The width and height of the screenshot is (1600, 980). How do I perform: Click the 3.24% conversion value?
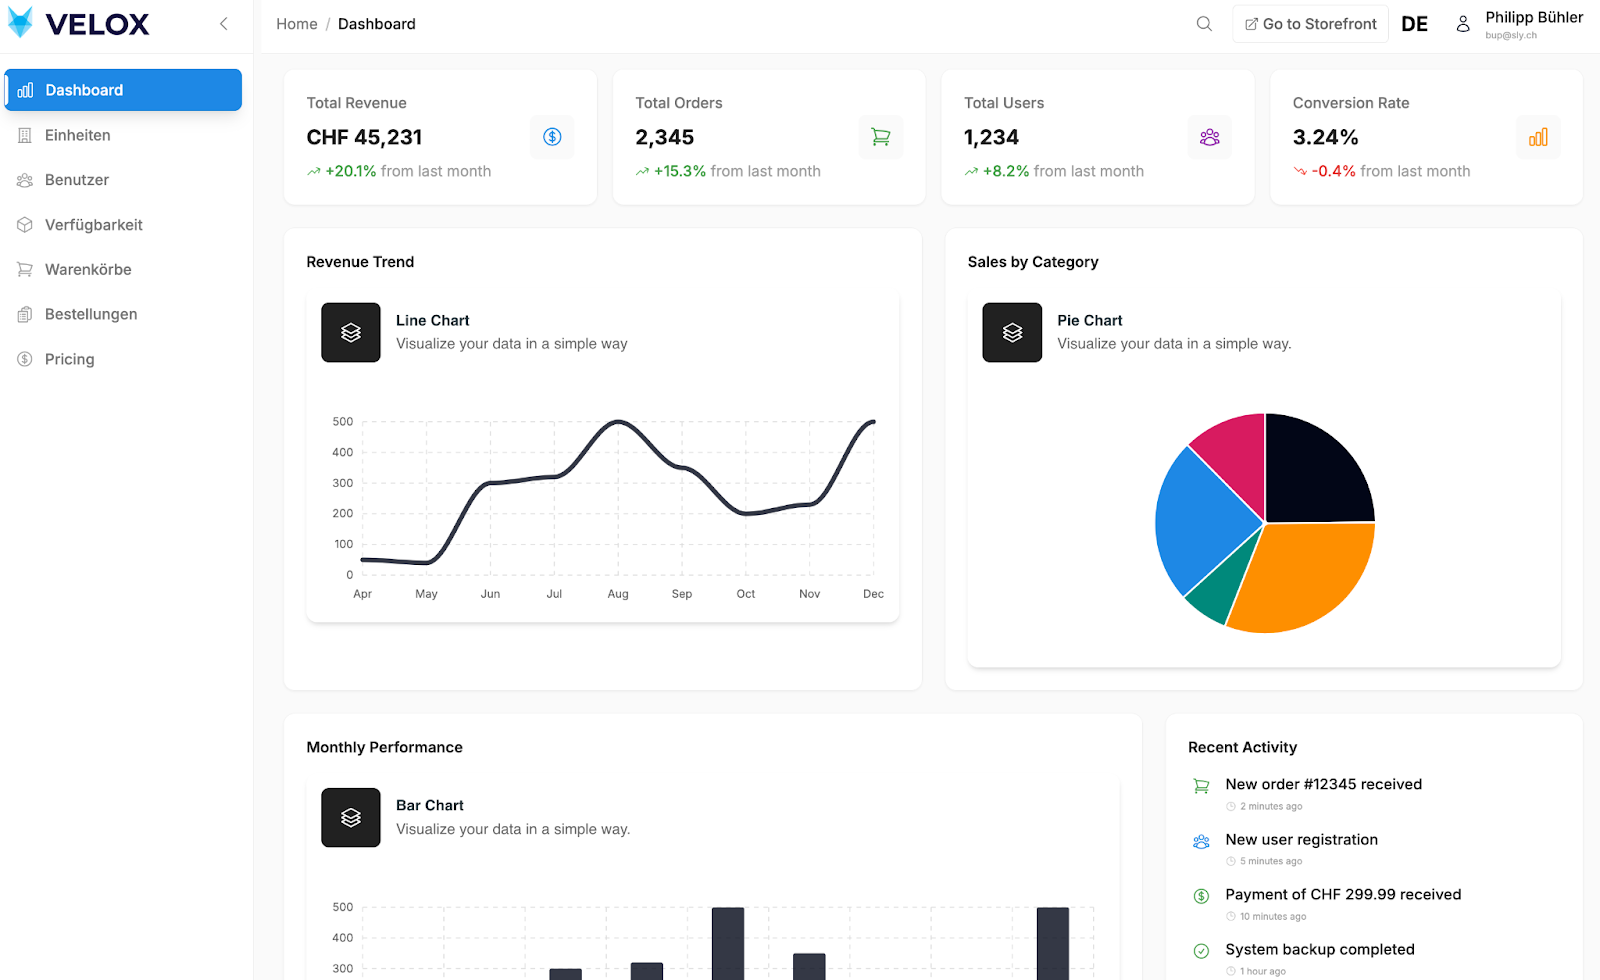tap(1326, 137)
